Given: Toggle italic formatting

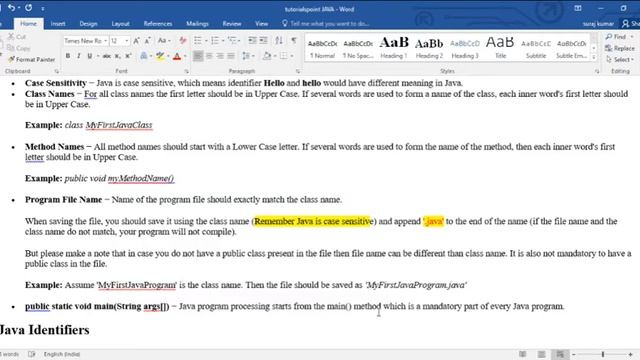Looking at the screenshot, I should (78, 56).
